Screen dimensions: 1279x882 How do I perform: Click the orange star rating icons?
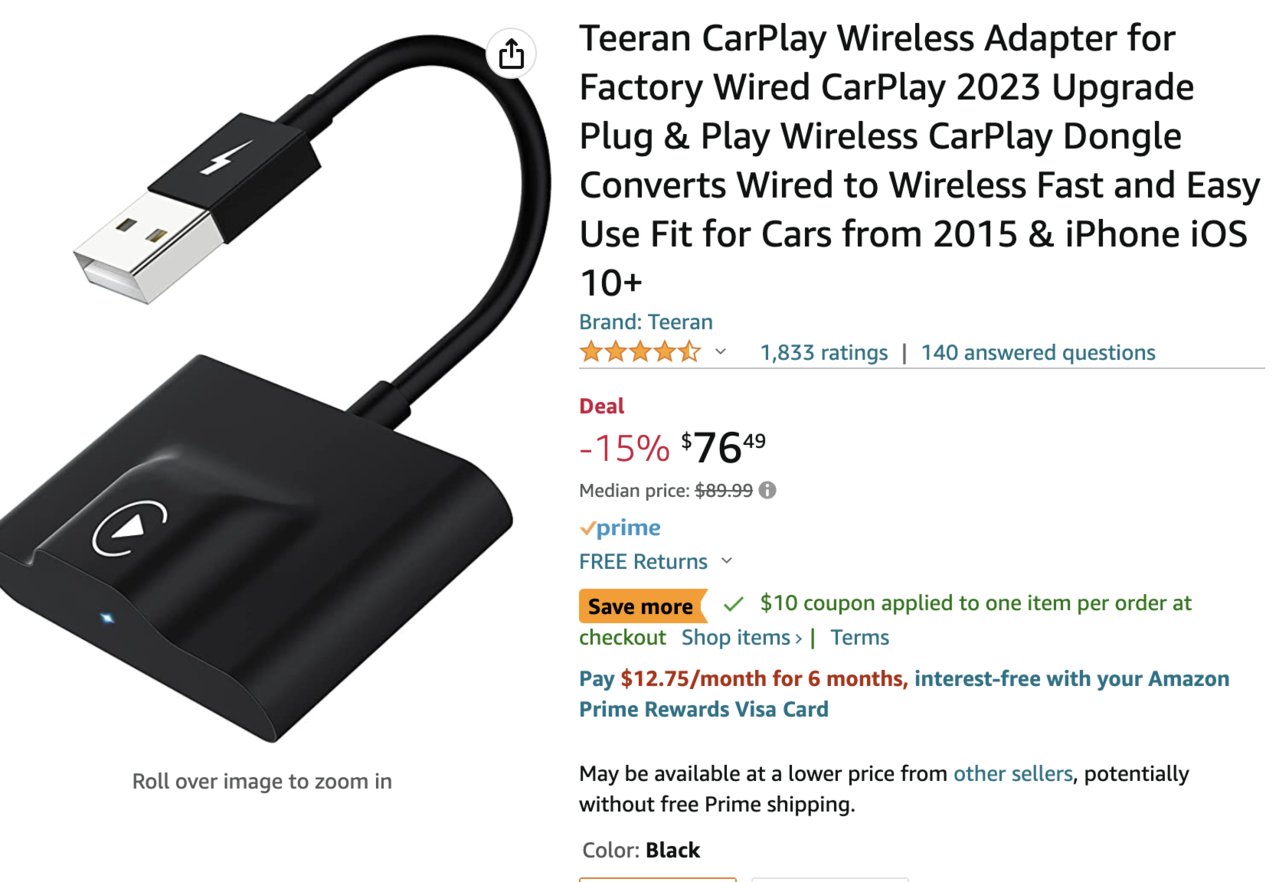[640, 352]
